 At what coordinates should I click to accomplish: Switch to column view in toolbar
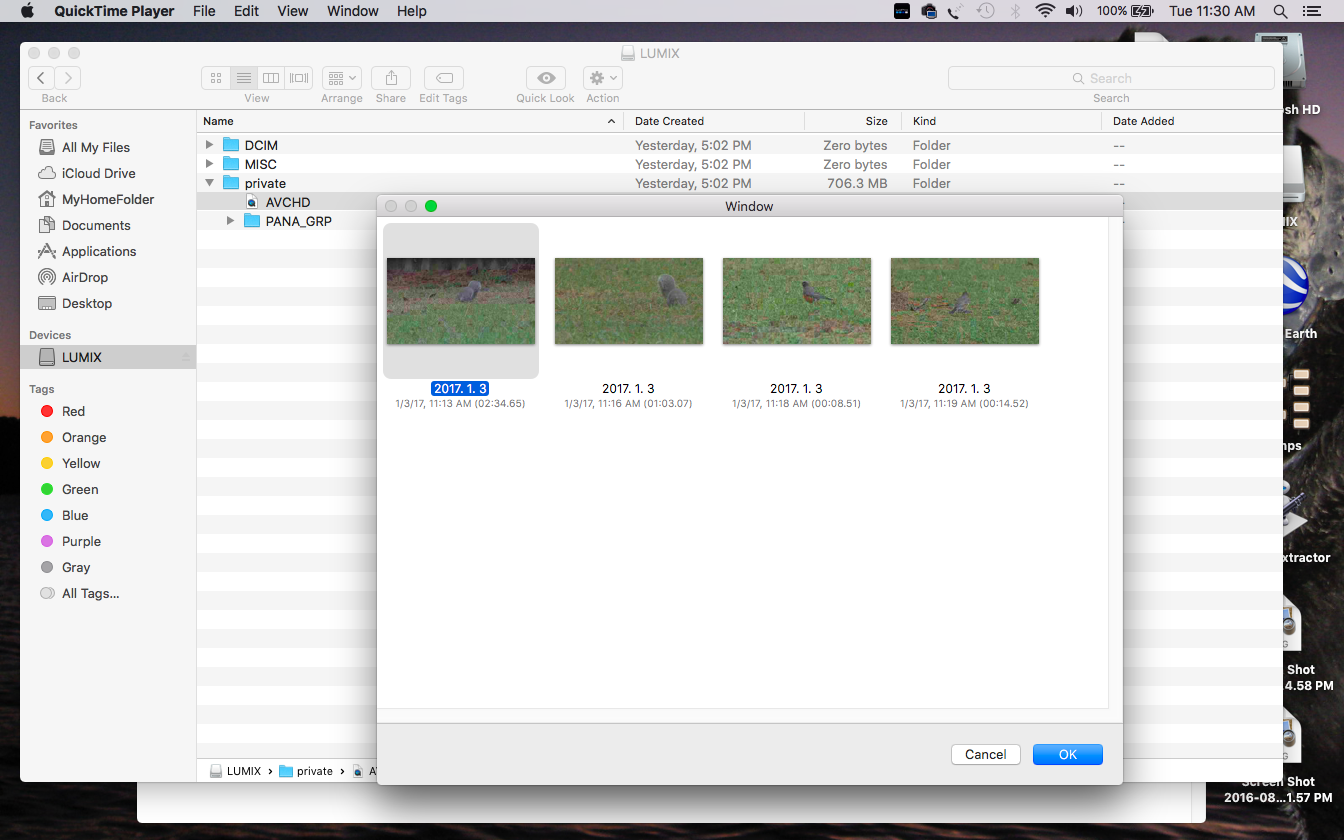[271, 78]
